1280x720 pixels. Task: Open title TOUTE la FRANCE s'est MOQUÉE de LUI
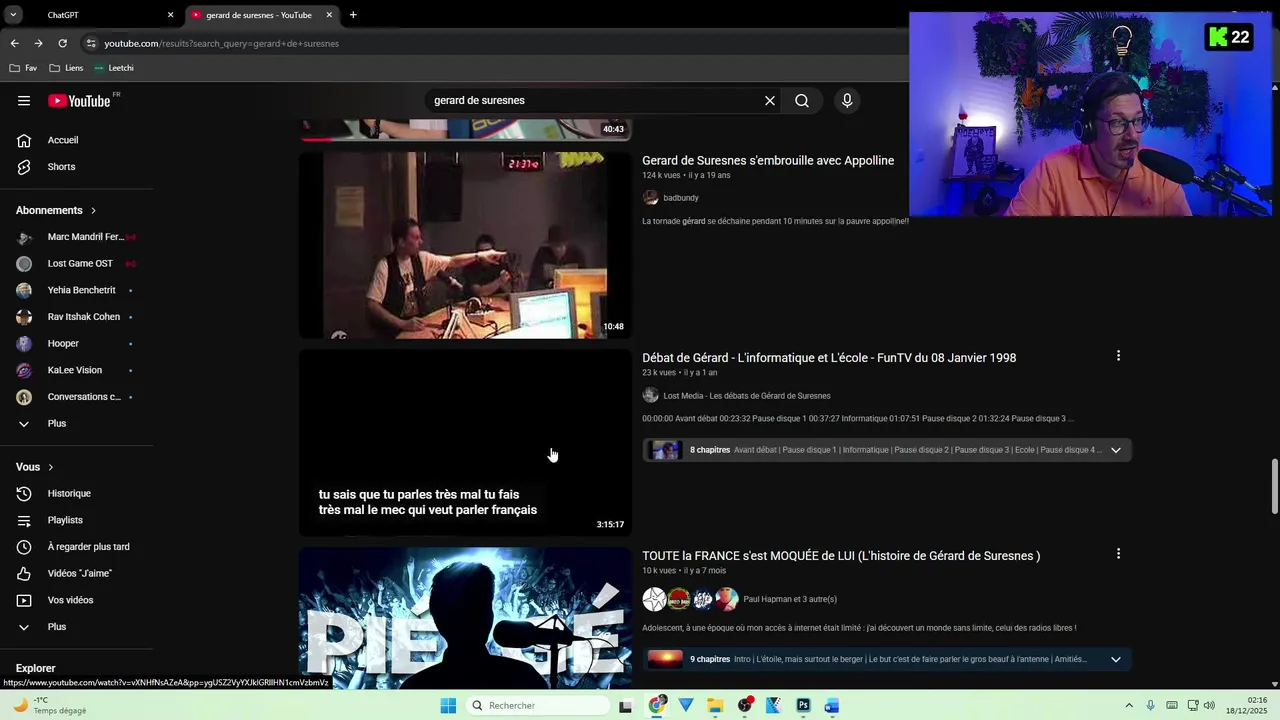pos(841,556)
